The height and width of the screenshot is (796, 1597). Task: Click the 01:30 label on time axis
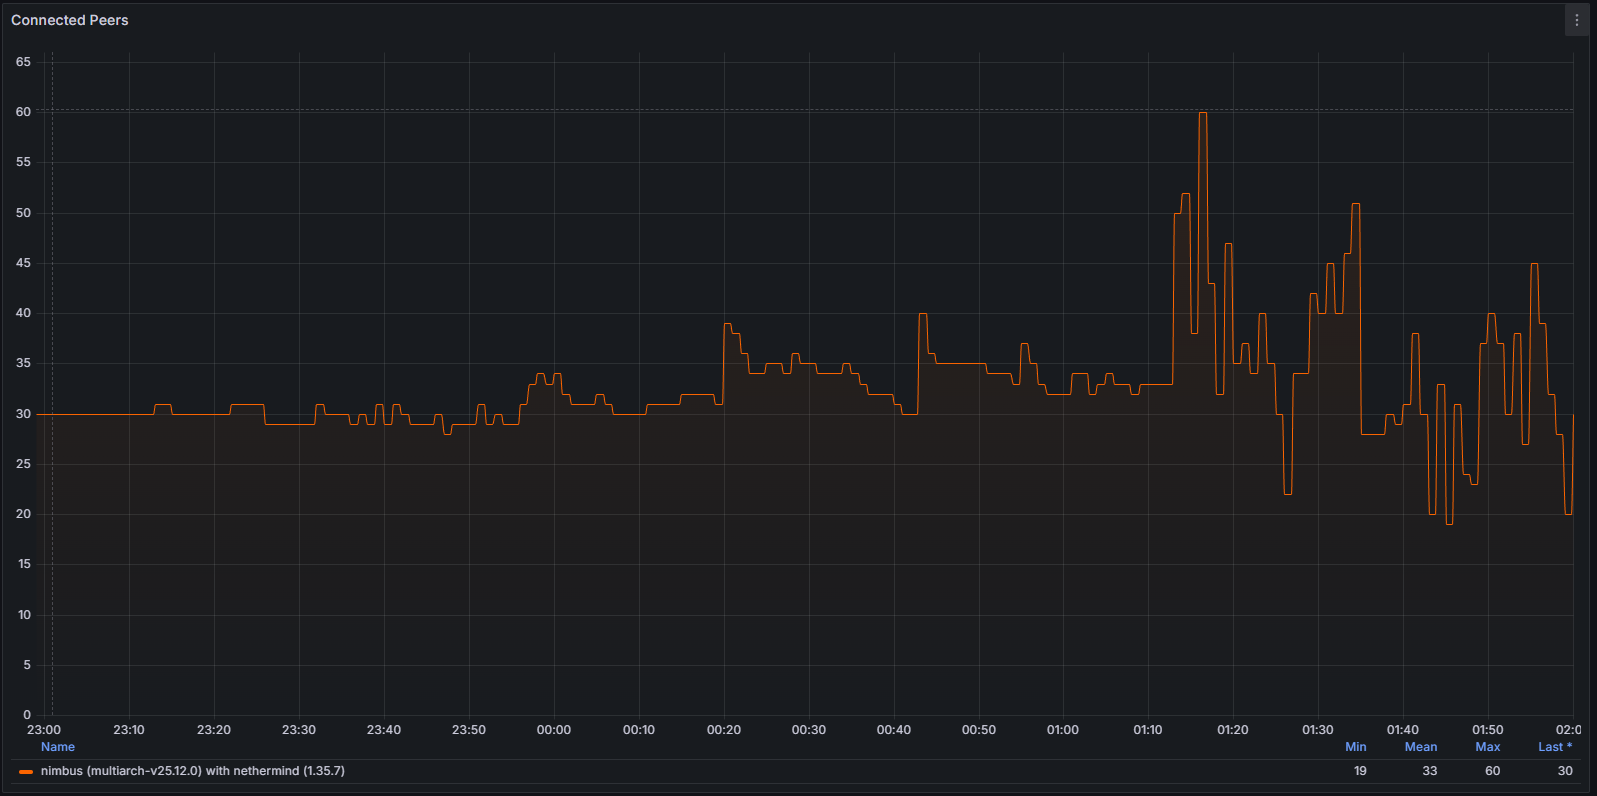pos(1317,730)
